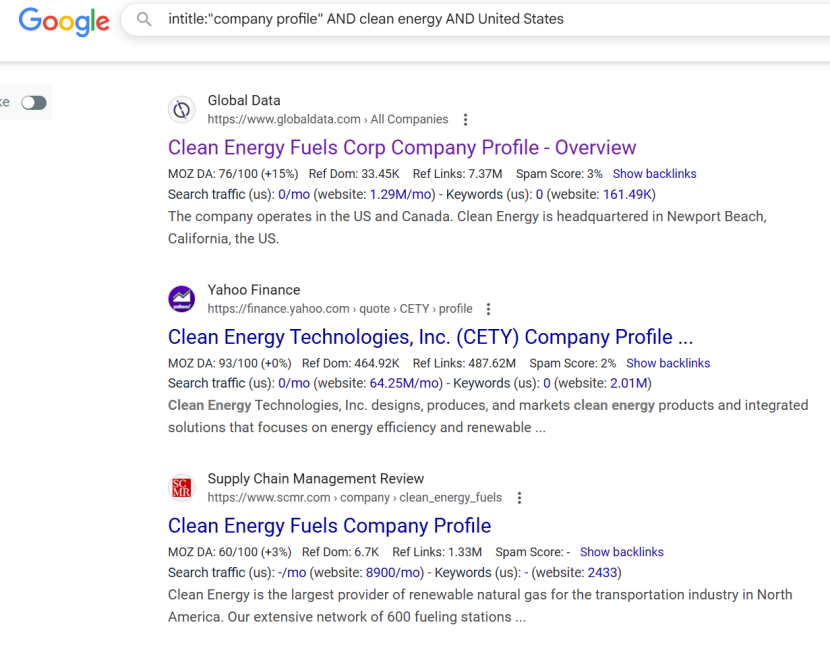The height and width of the screenshot is (656, 830).
Task: Open Clean Energy Technologies, Inc. (CETY) Company Profile
Action: click(430, 337)
